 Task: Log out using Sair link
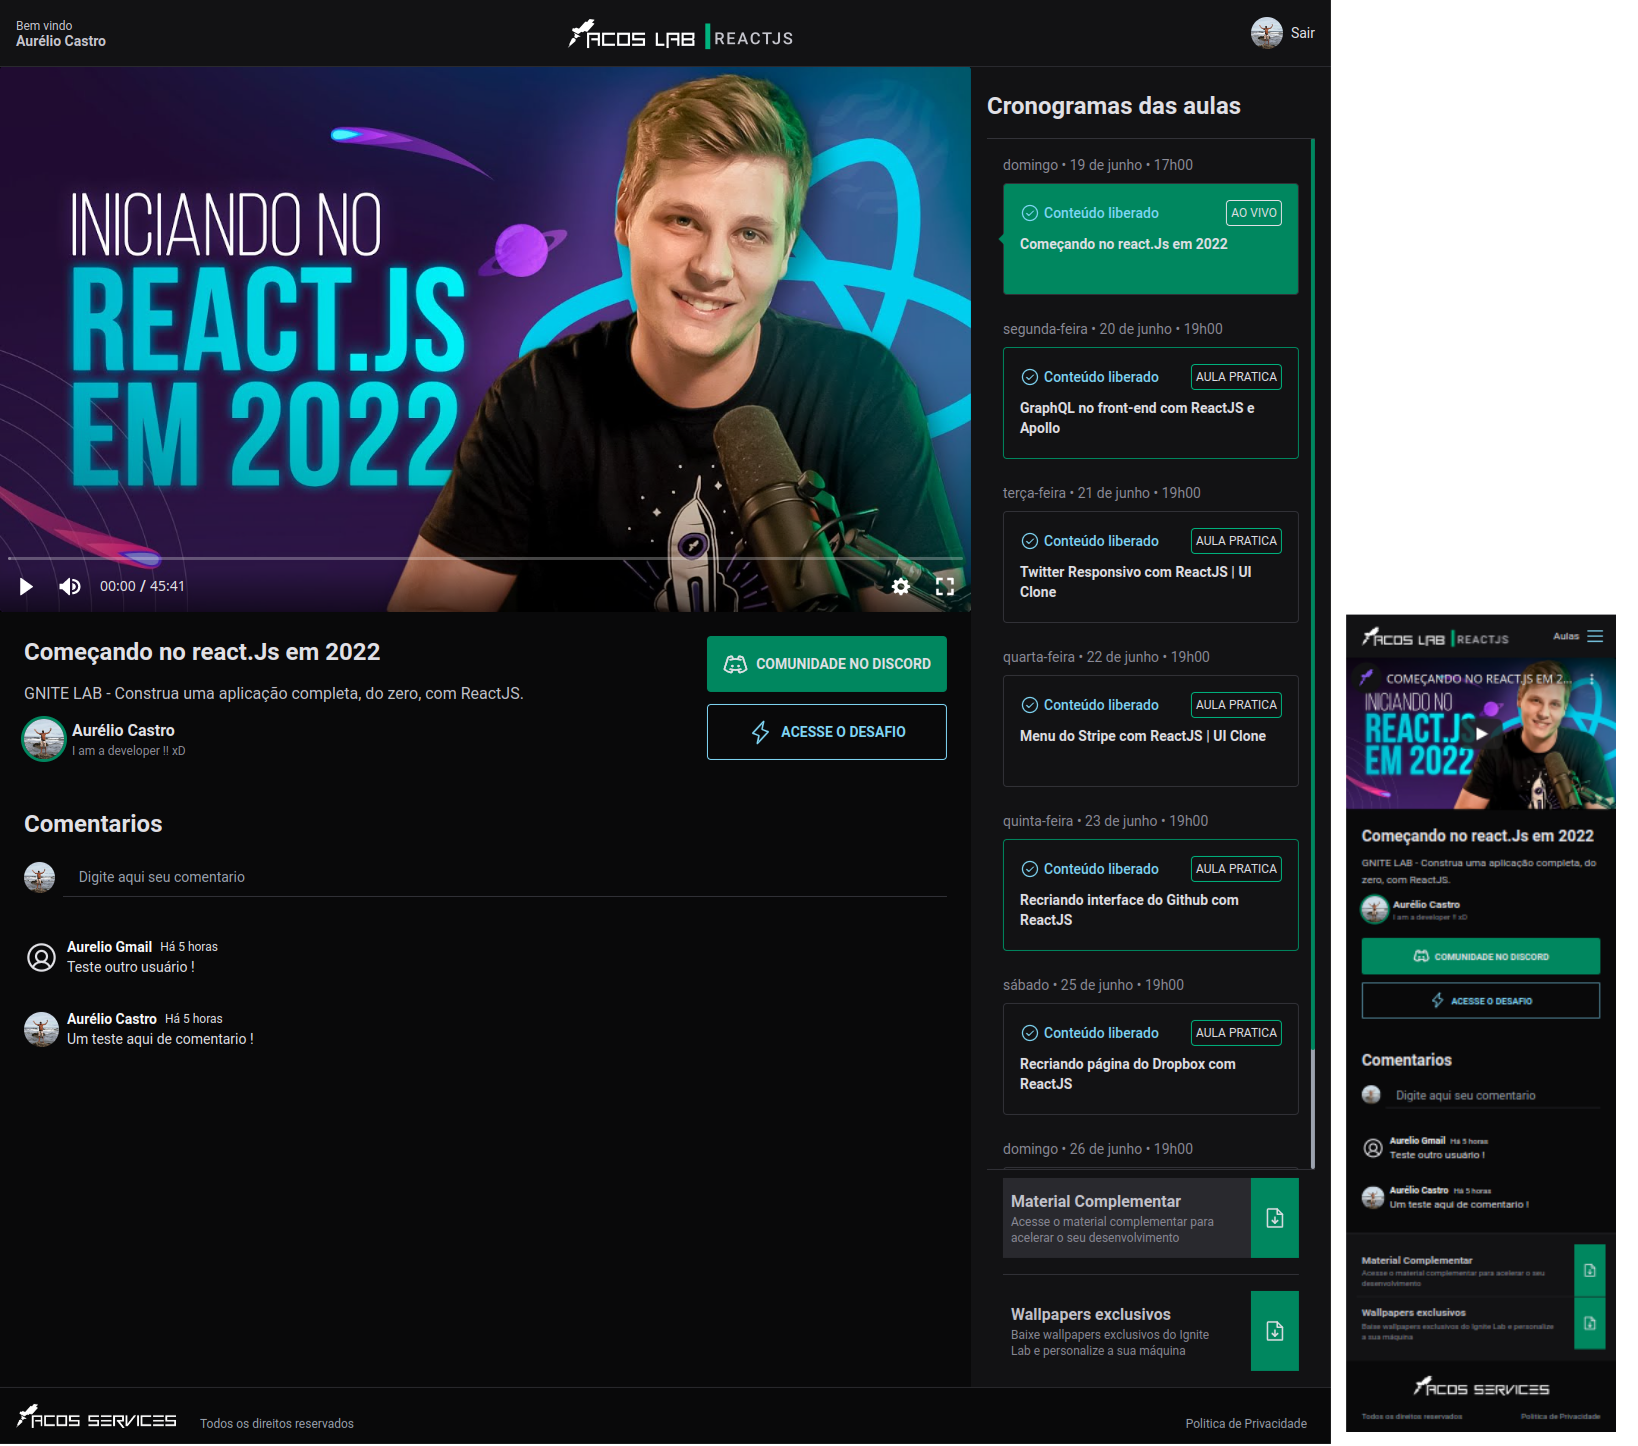[x=1302, y=33]
